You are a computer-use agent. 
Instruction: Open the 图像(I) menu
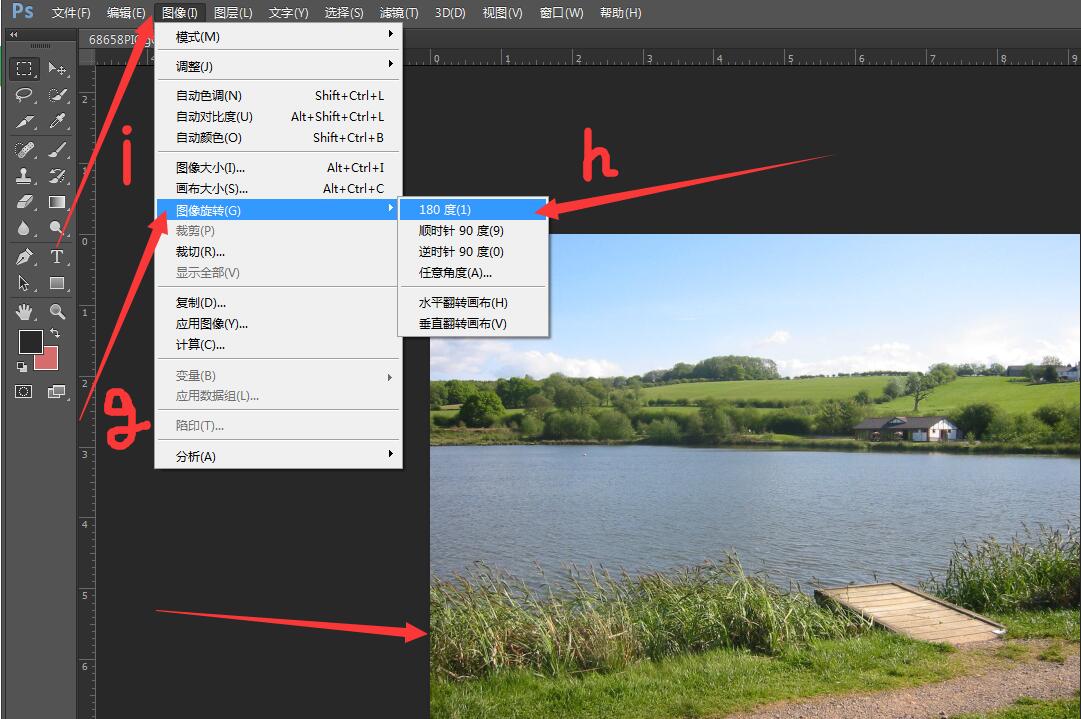[179, 12]
